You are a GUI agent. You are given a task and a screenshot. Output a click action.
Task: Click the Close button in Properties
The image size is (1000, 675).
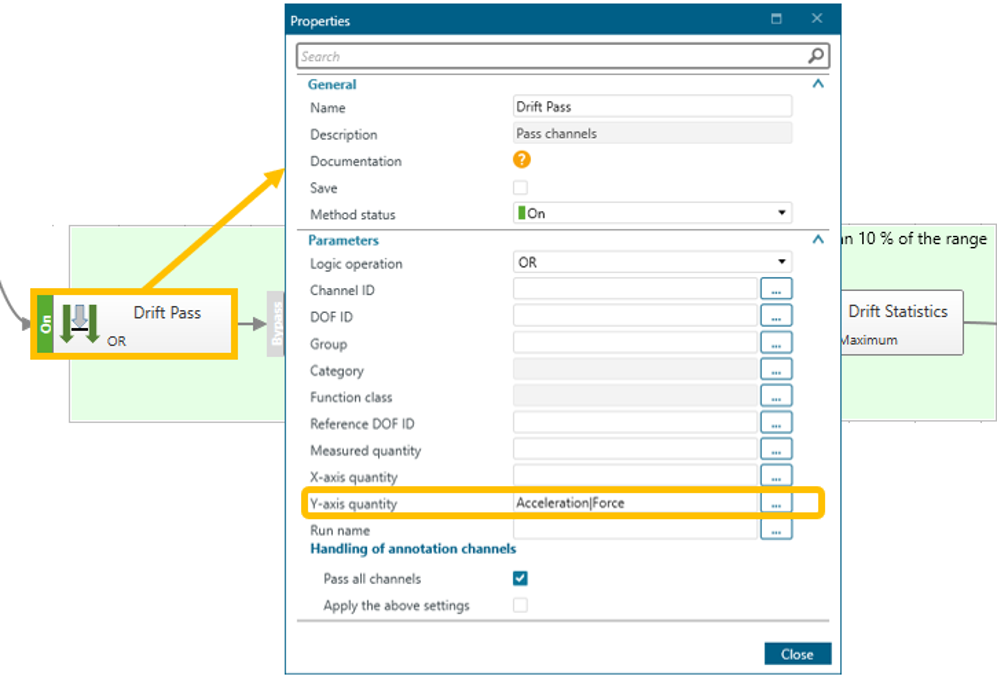(x=797, y=654)
